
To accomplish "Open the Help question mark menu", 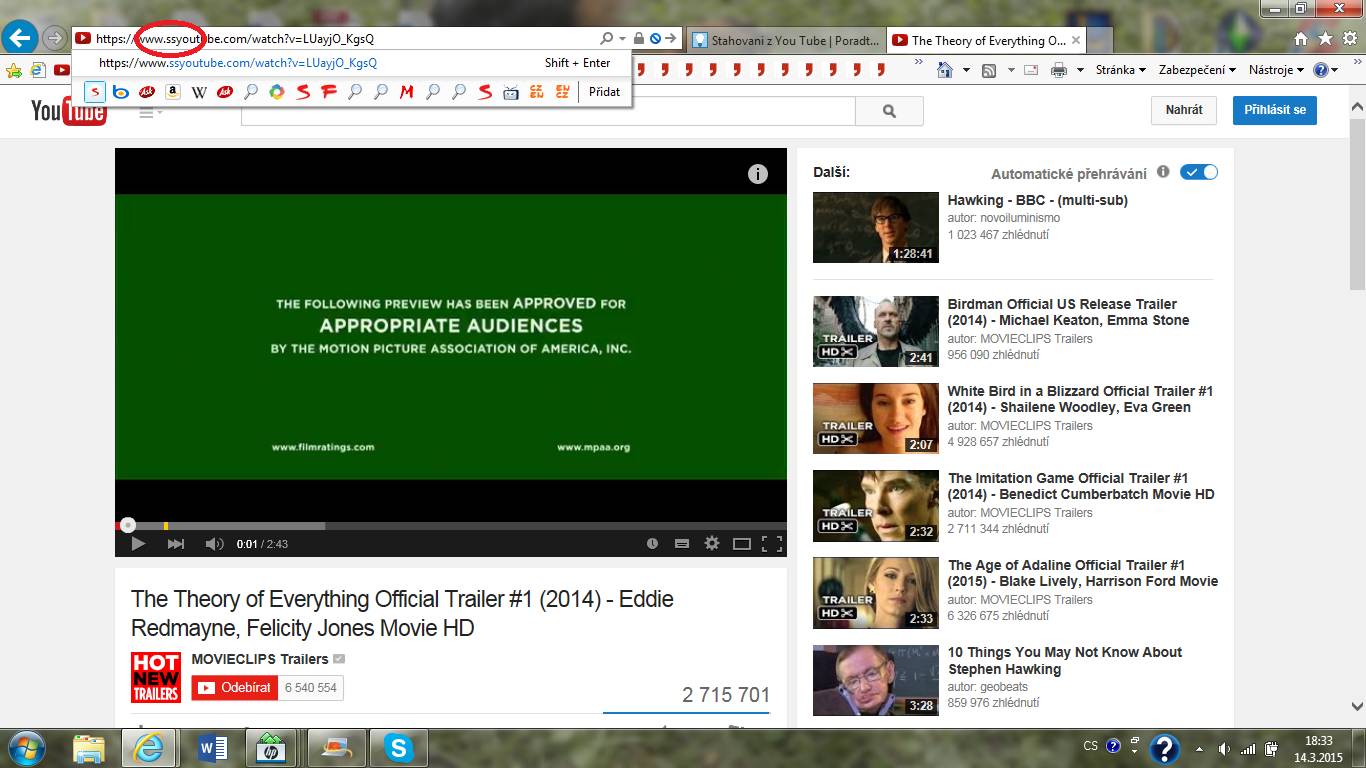I will pyautogui.click(x=1325, y=70).
